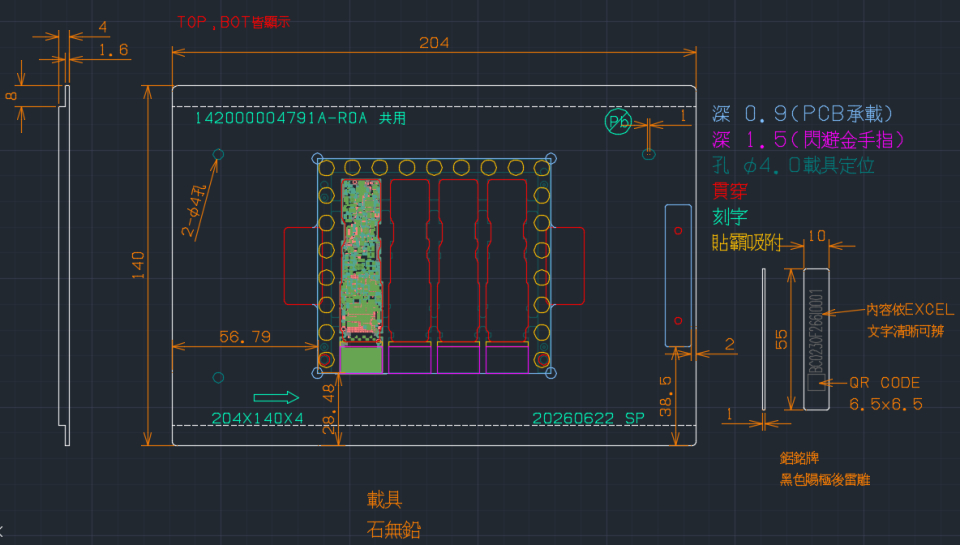Click the annotation '文字清晰可辨'
960x545 pixels.
pyautogui.click(x=906, y=331)
